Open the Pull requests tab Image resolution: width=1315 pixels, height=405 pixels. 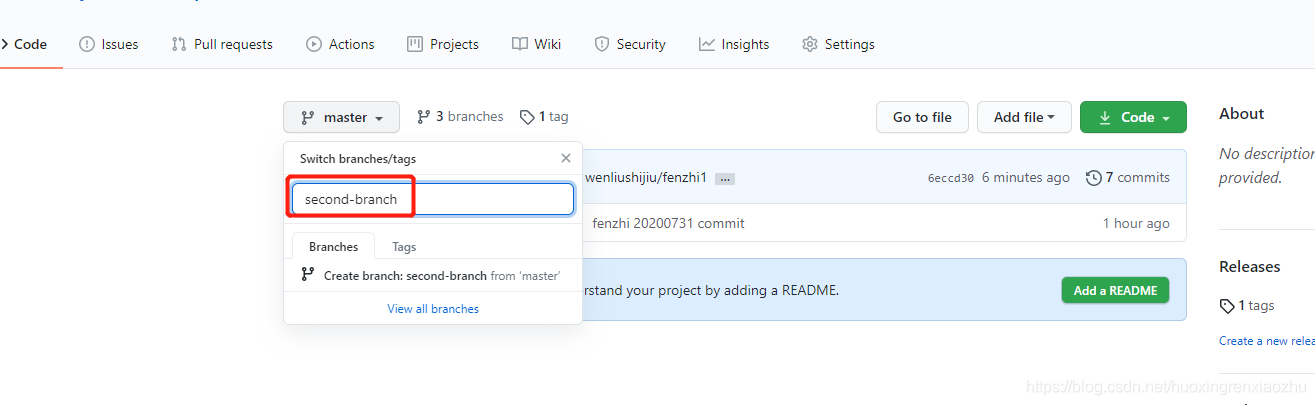222,44
